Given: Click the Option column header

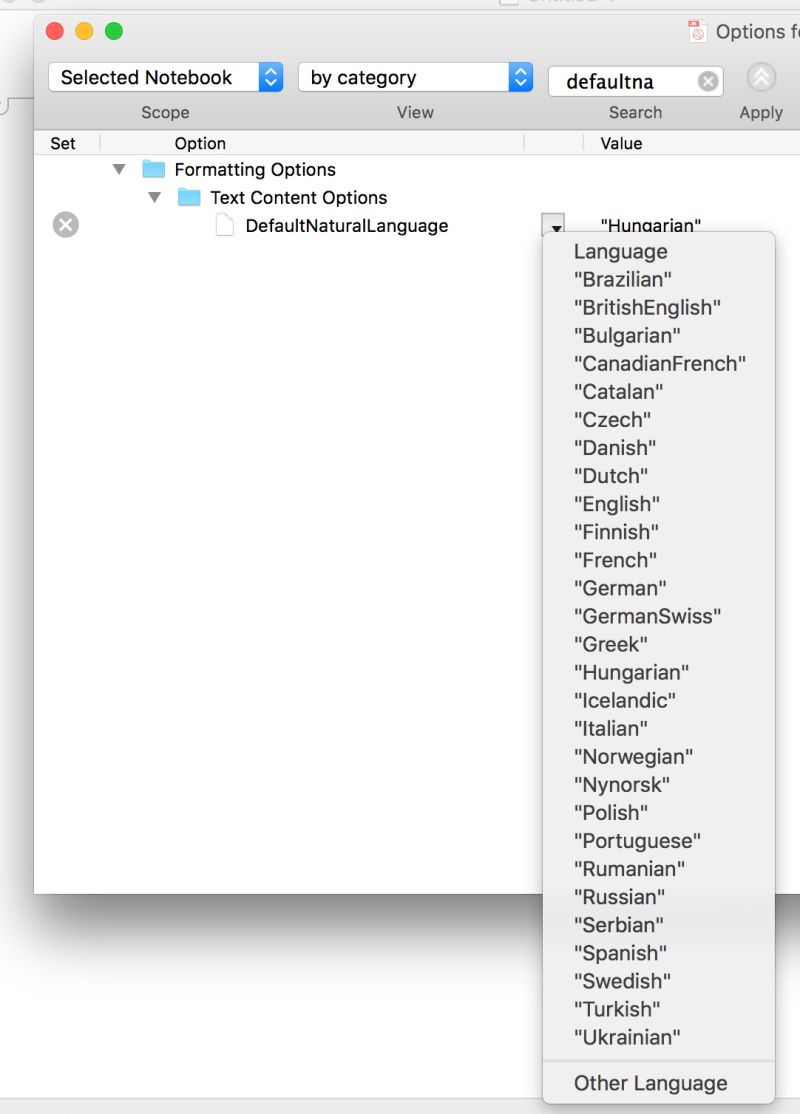Looking at the screenshot, I should [200, 143].
